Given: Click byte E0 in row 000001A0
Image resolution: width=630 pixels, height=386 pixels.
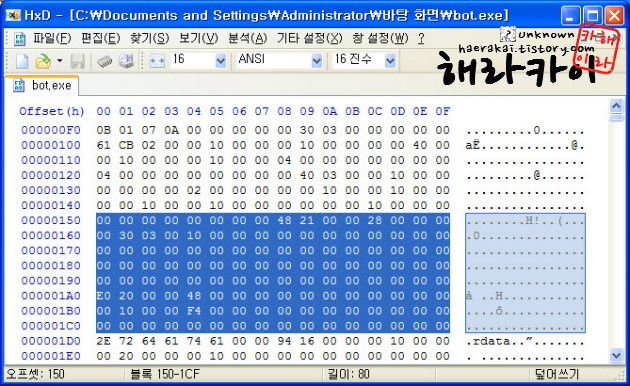Looking at the screenshot, I should [x=104, y=296].
